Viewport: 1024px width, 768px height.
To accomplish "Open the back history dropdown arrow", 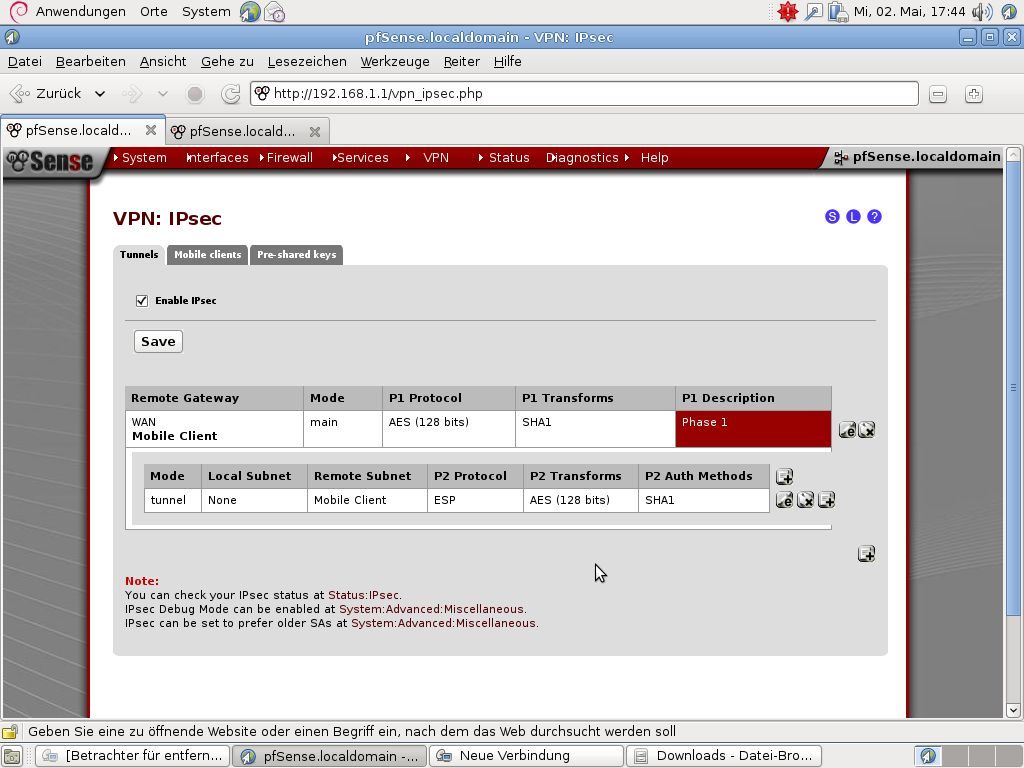I will pos(100,94).
